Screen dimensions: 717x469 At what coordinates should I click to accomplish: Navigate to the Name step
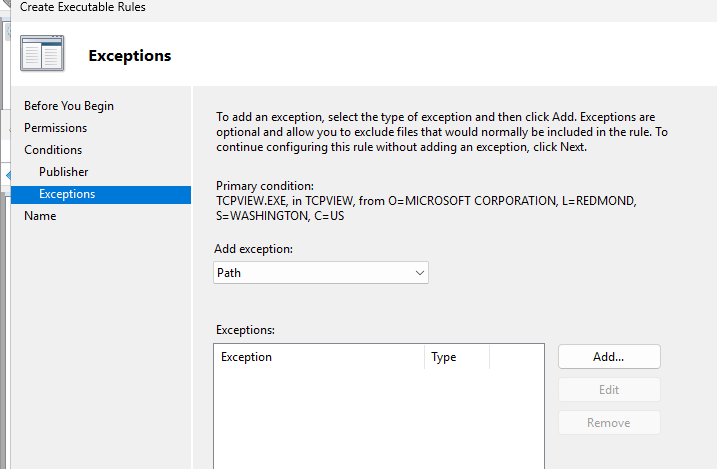(41, 216)
